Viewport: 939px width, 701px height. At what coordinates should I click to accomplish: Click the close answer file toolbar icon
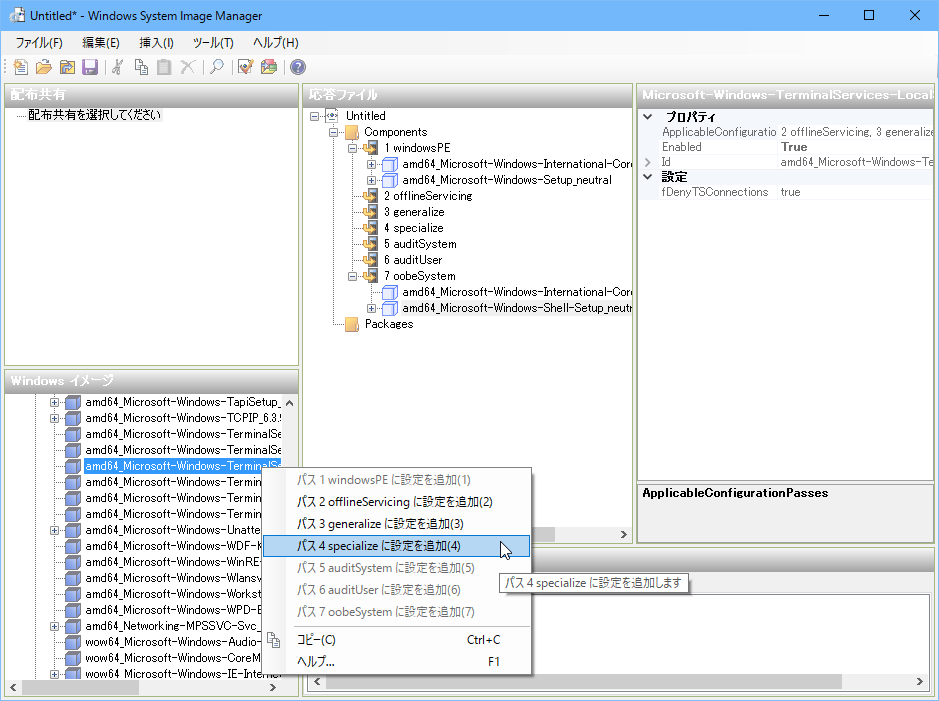pyautogui.click(x=67, y=67)
